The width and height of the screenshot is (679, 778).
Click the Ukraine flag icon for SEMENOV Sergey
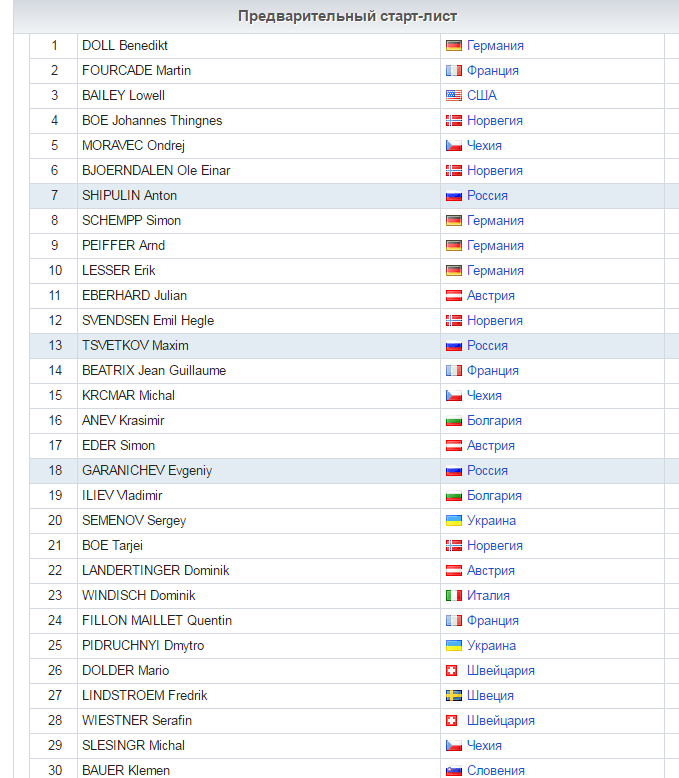click(454, 520)
